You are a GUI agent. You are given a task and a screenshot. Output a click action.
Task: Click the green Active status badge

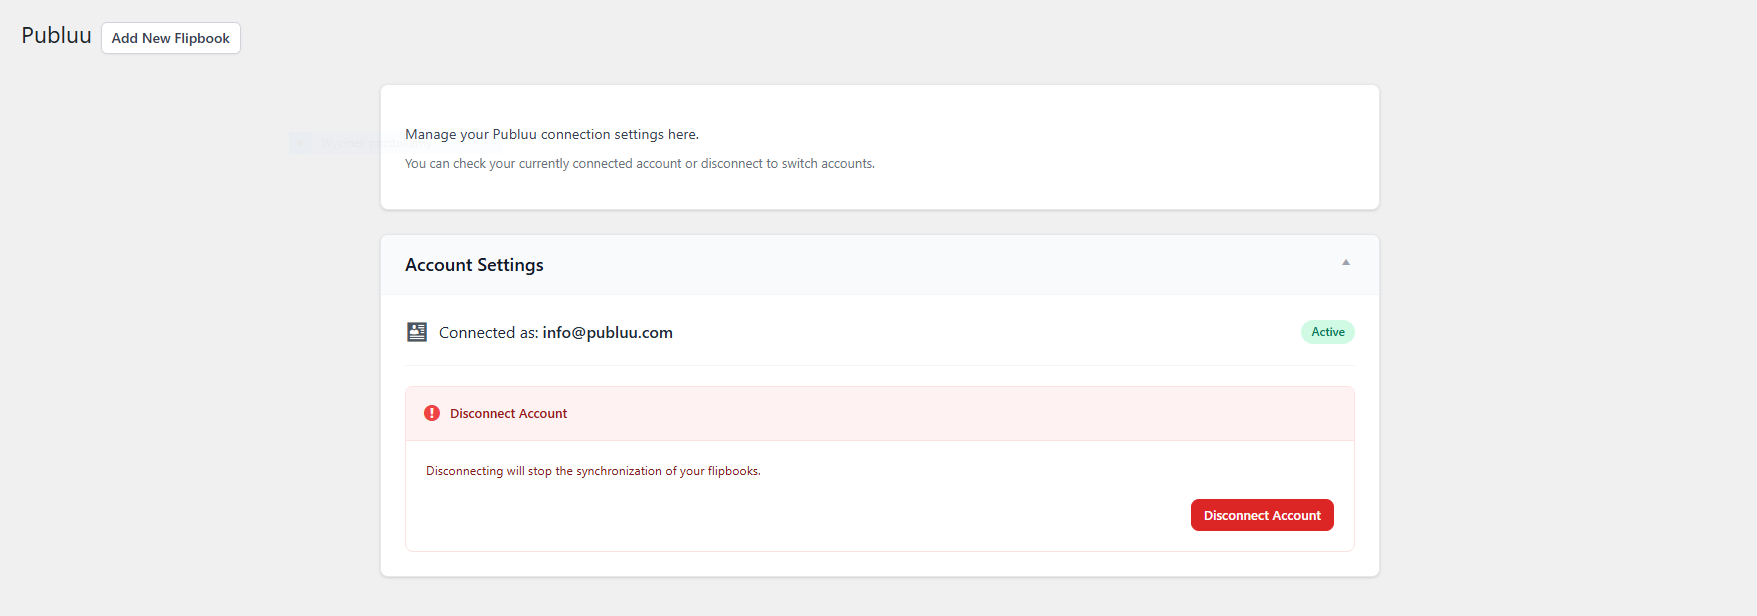pyautogui.click(x=1327, y=332)
